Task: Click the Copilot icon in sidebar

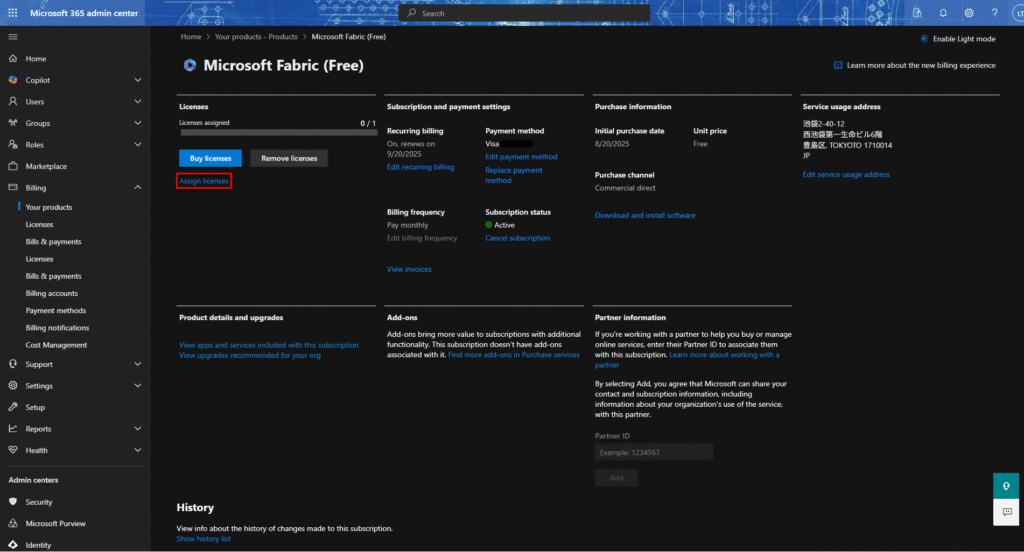Action: click(x=13, y=80)
